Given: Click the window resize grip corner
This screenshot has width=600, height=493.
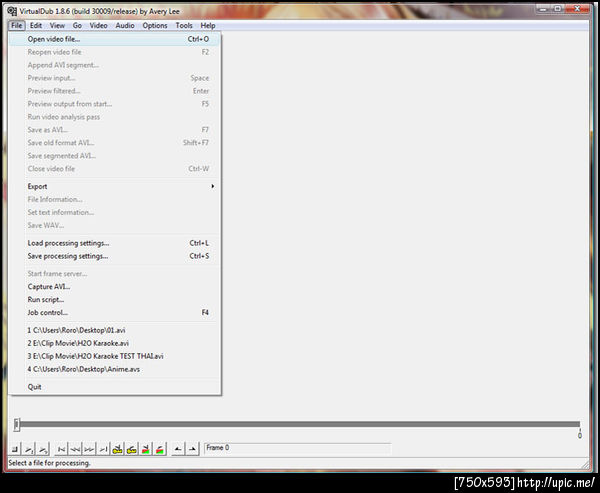Looking at the screenshot, I should [585, 465].
